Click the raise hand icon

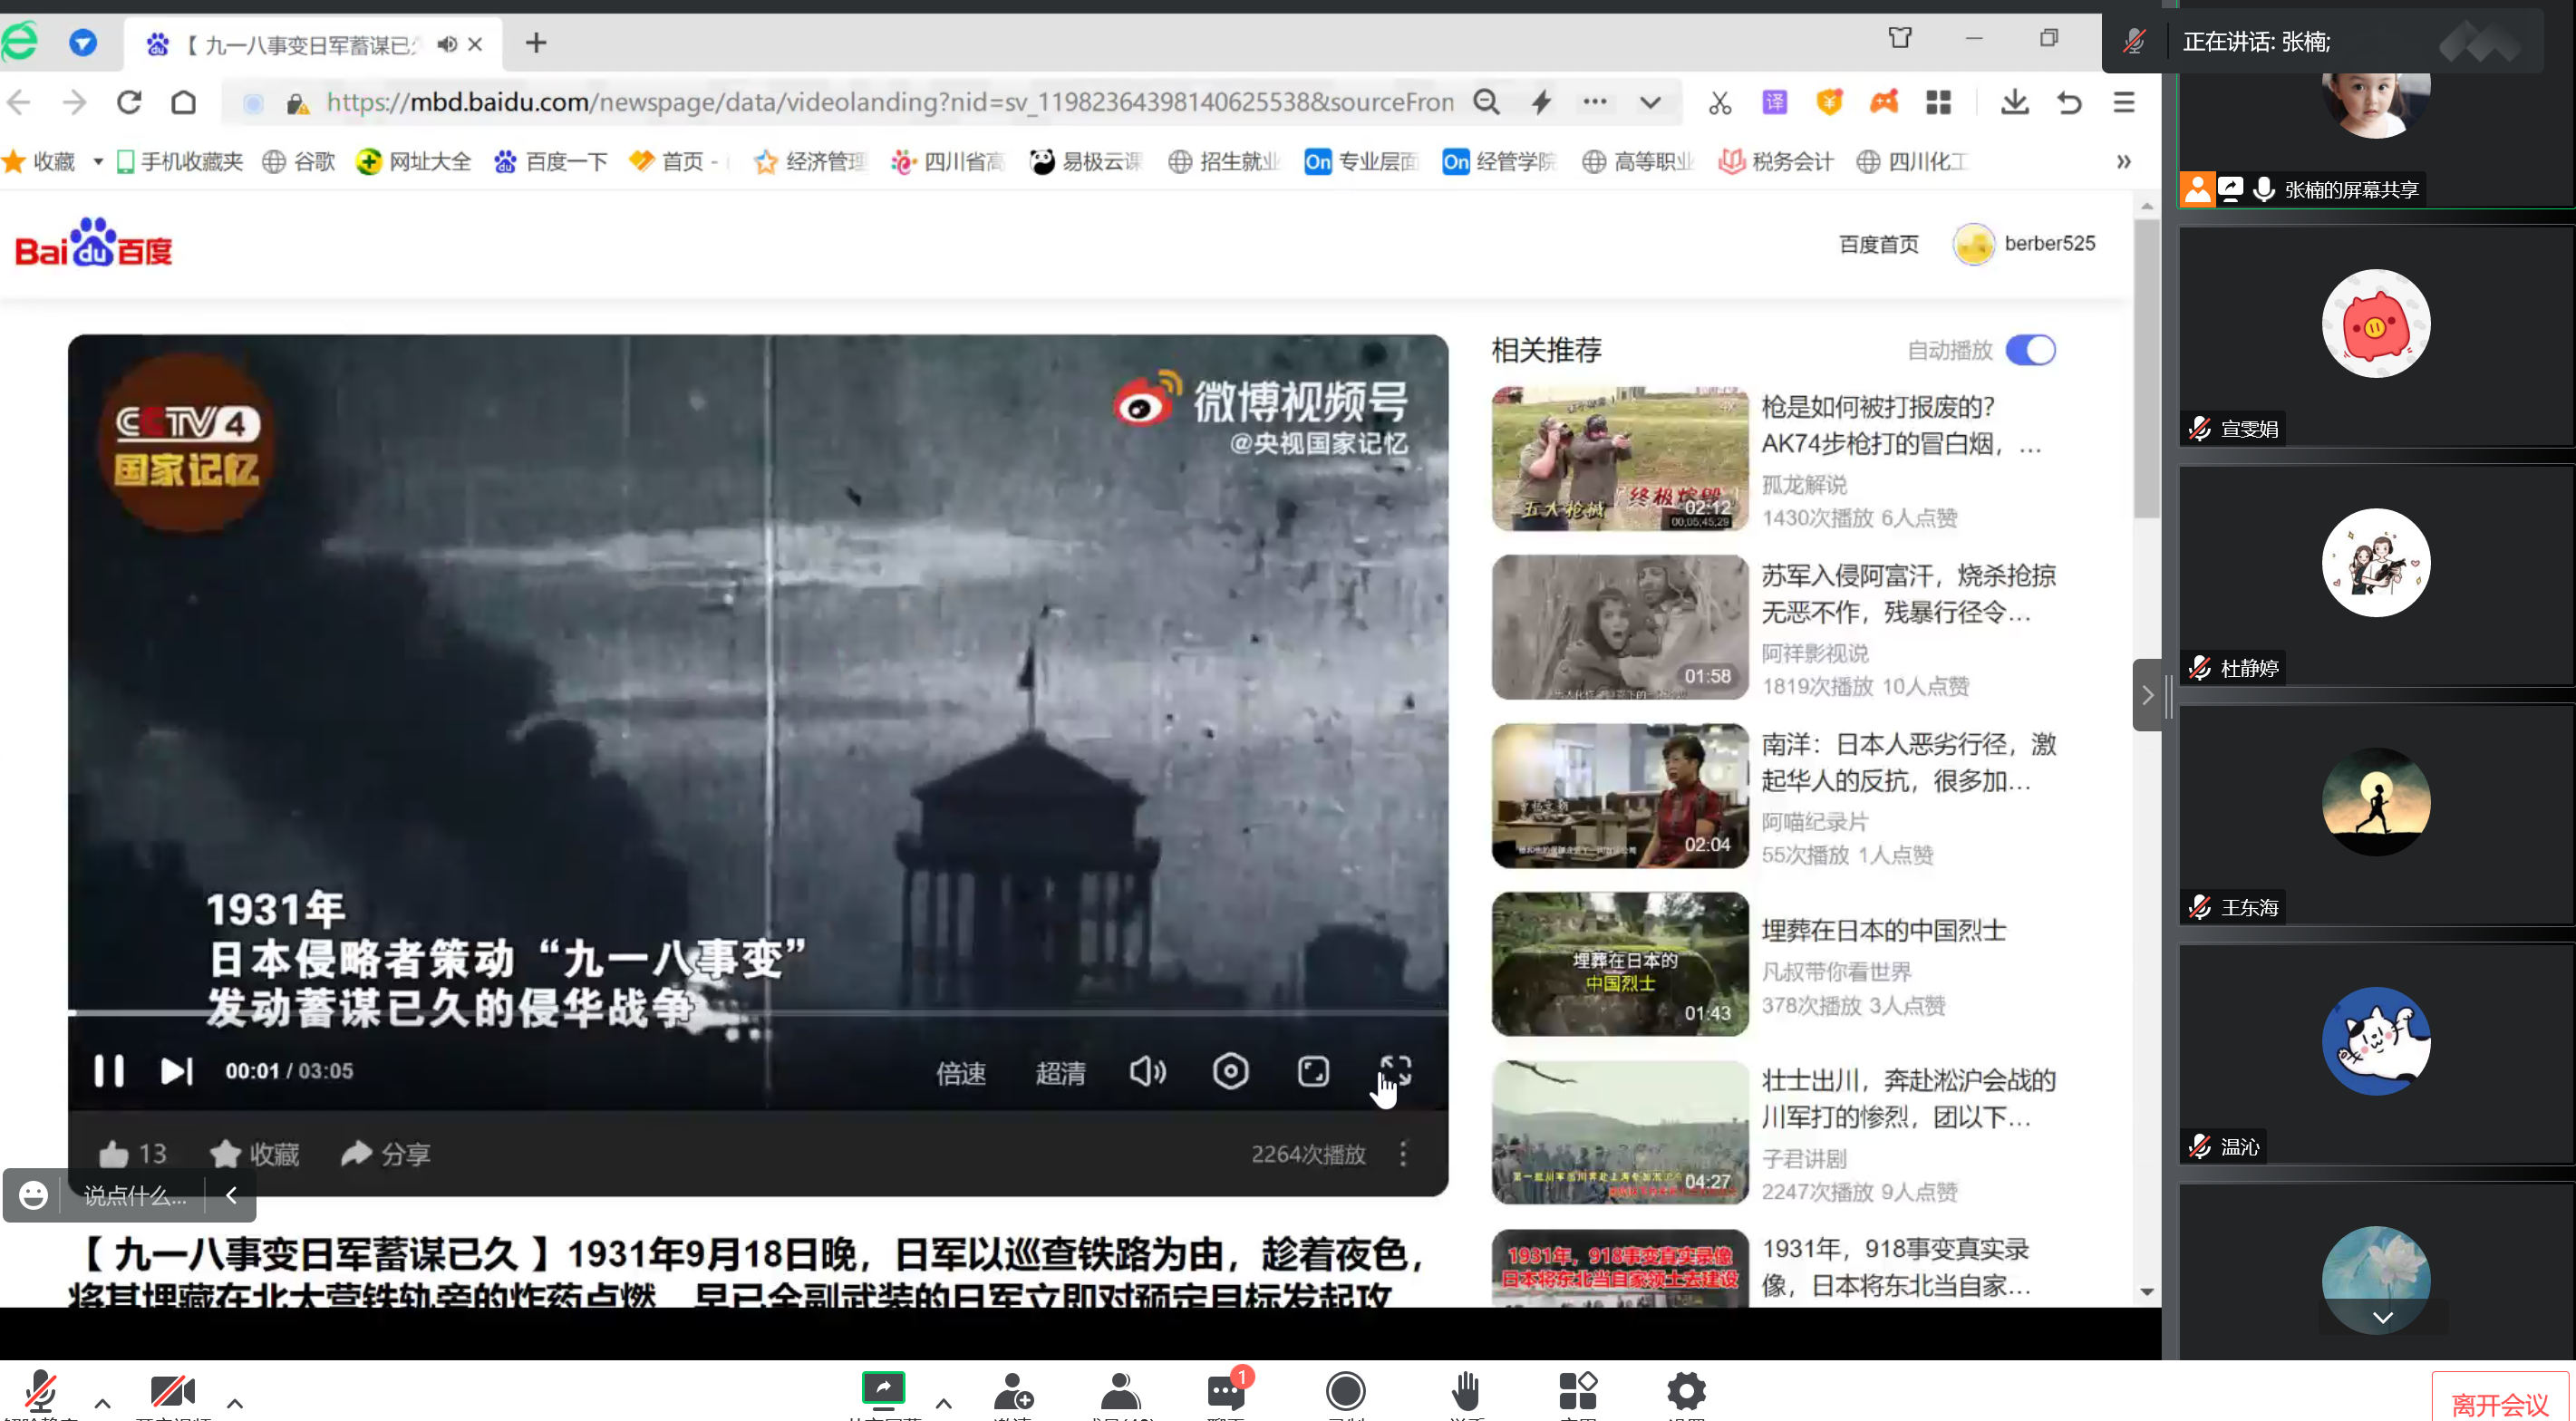click(1465, 1390)
